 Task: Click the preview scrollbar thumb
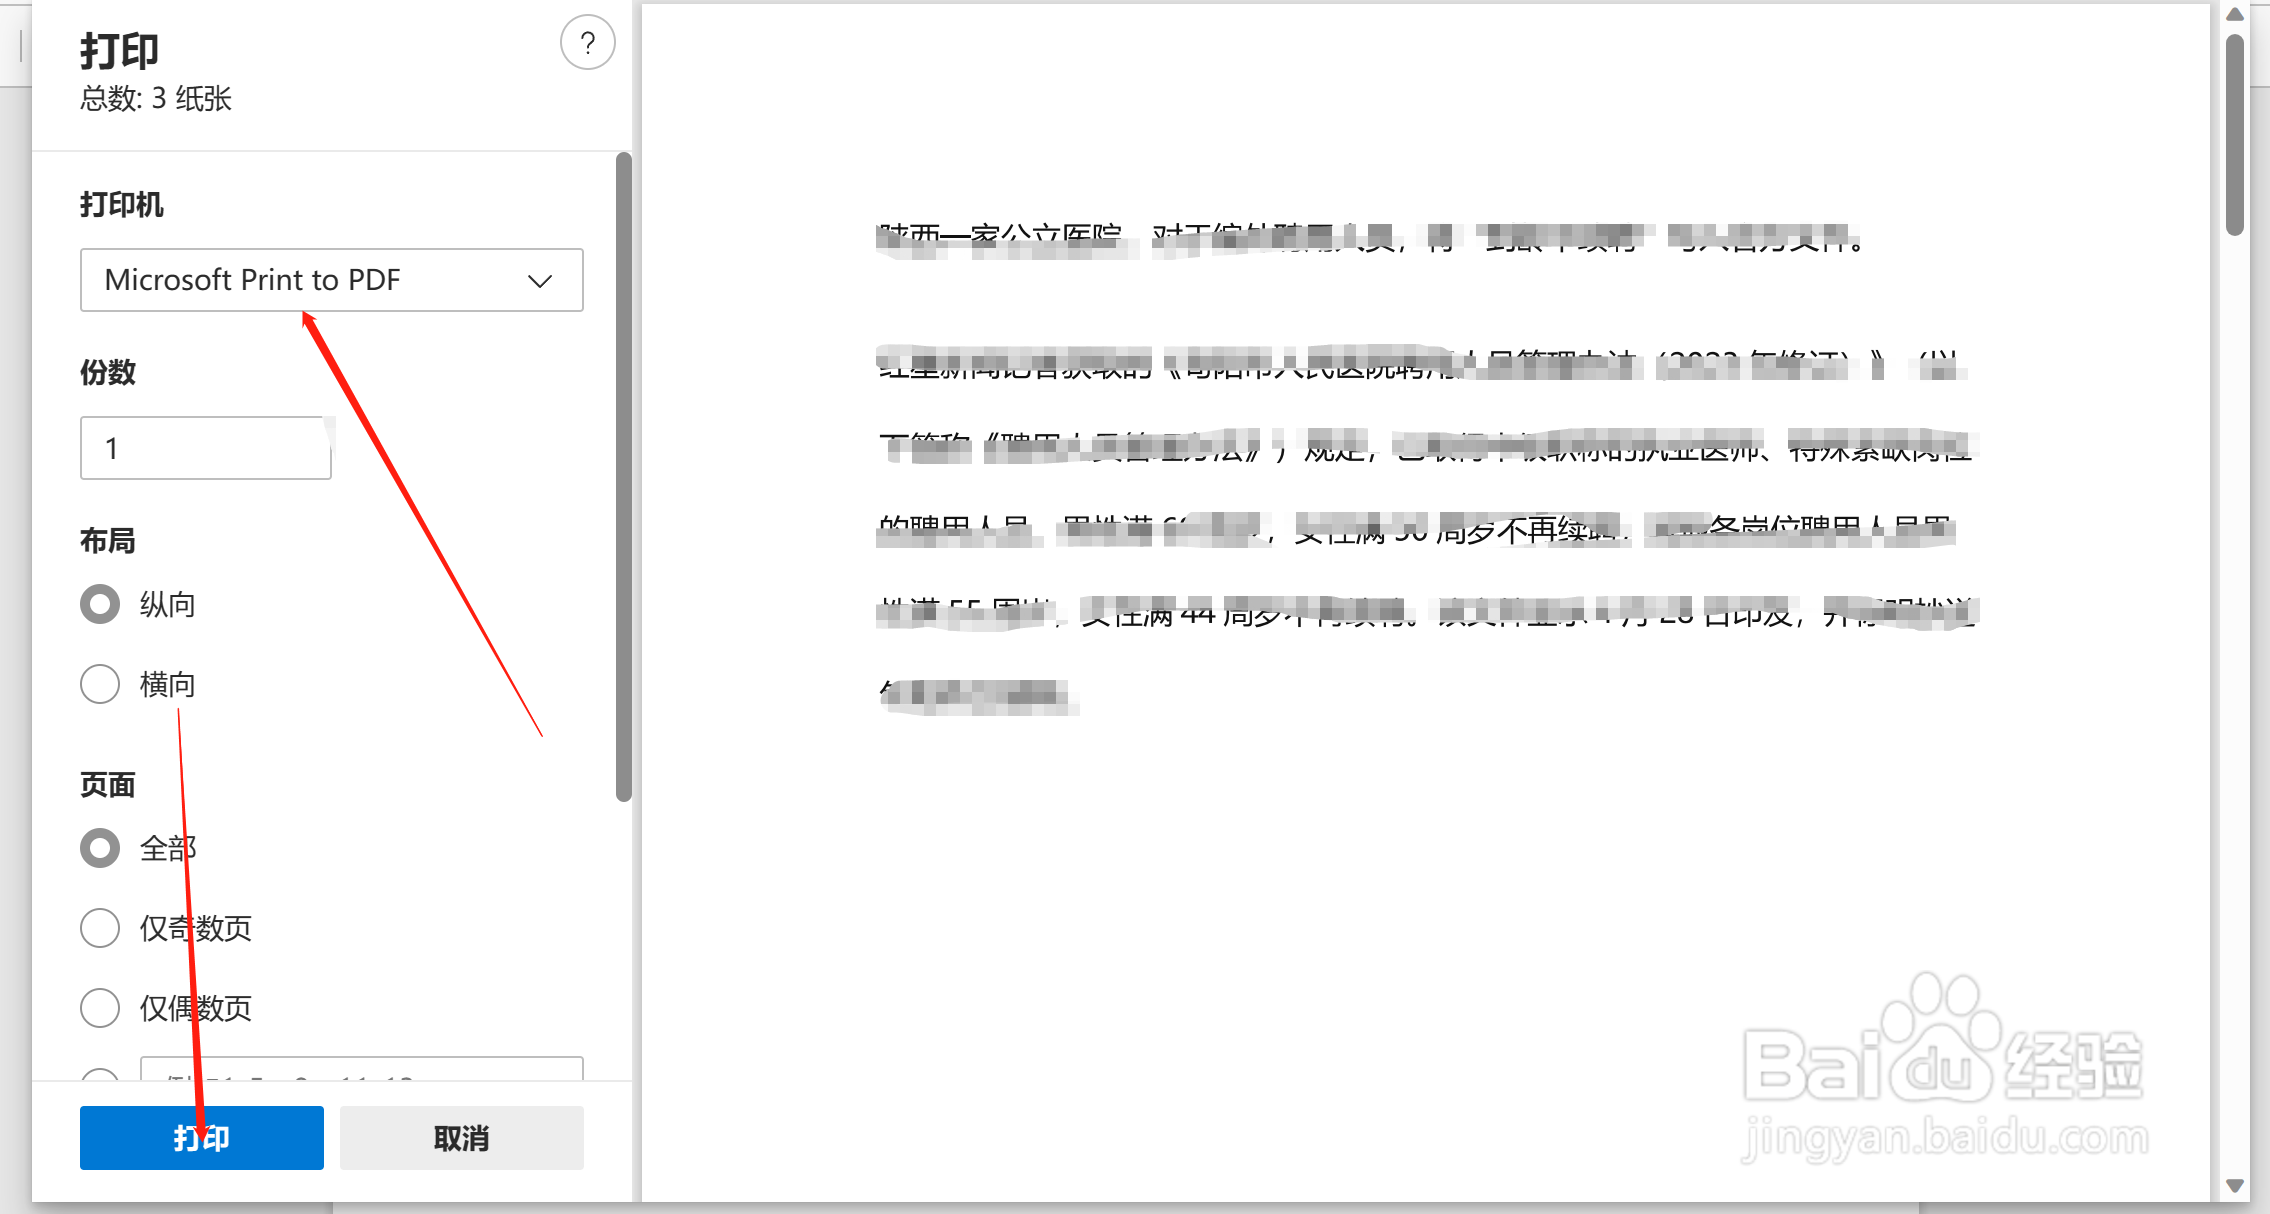[x=2236, y=130]
